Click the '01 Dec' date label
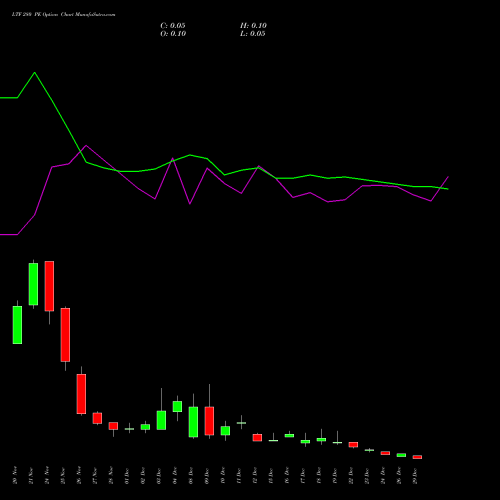Image resolution: width=500 pixels, height=500 pixels. pos(127,475)
